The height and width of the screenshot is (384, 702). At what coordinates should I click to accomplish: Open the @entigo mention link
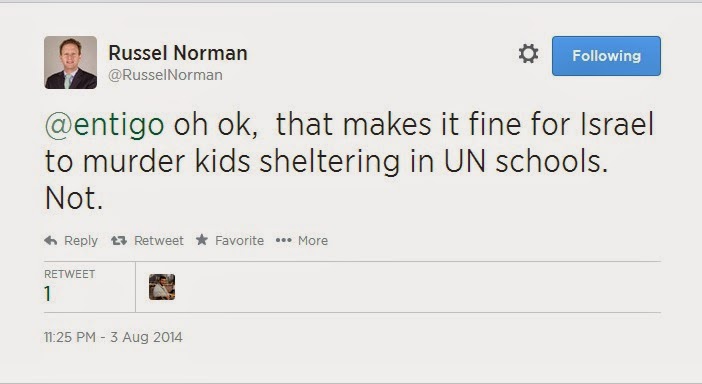pyautogui.click(x=104, y=124)
